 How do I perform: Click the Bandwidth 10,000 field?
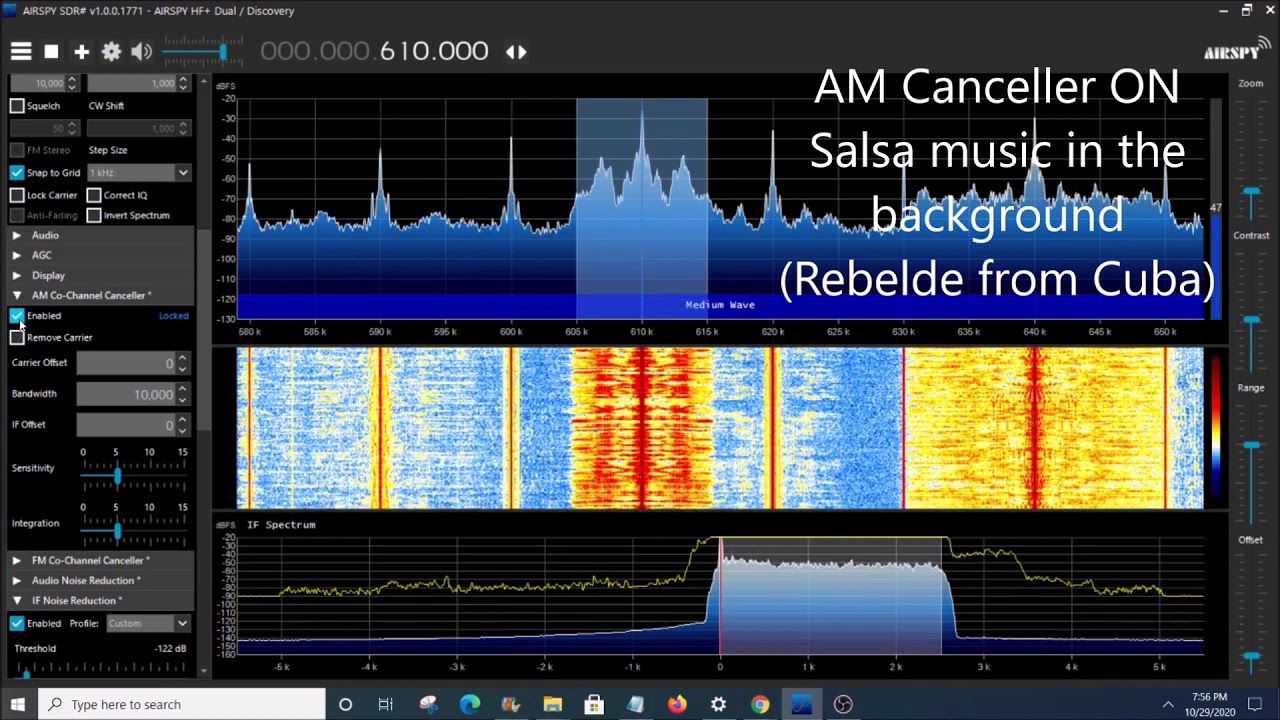pos(126,394)
